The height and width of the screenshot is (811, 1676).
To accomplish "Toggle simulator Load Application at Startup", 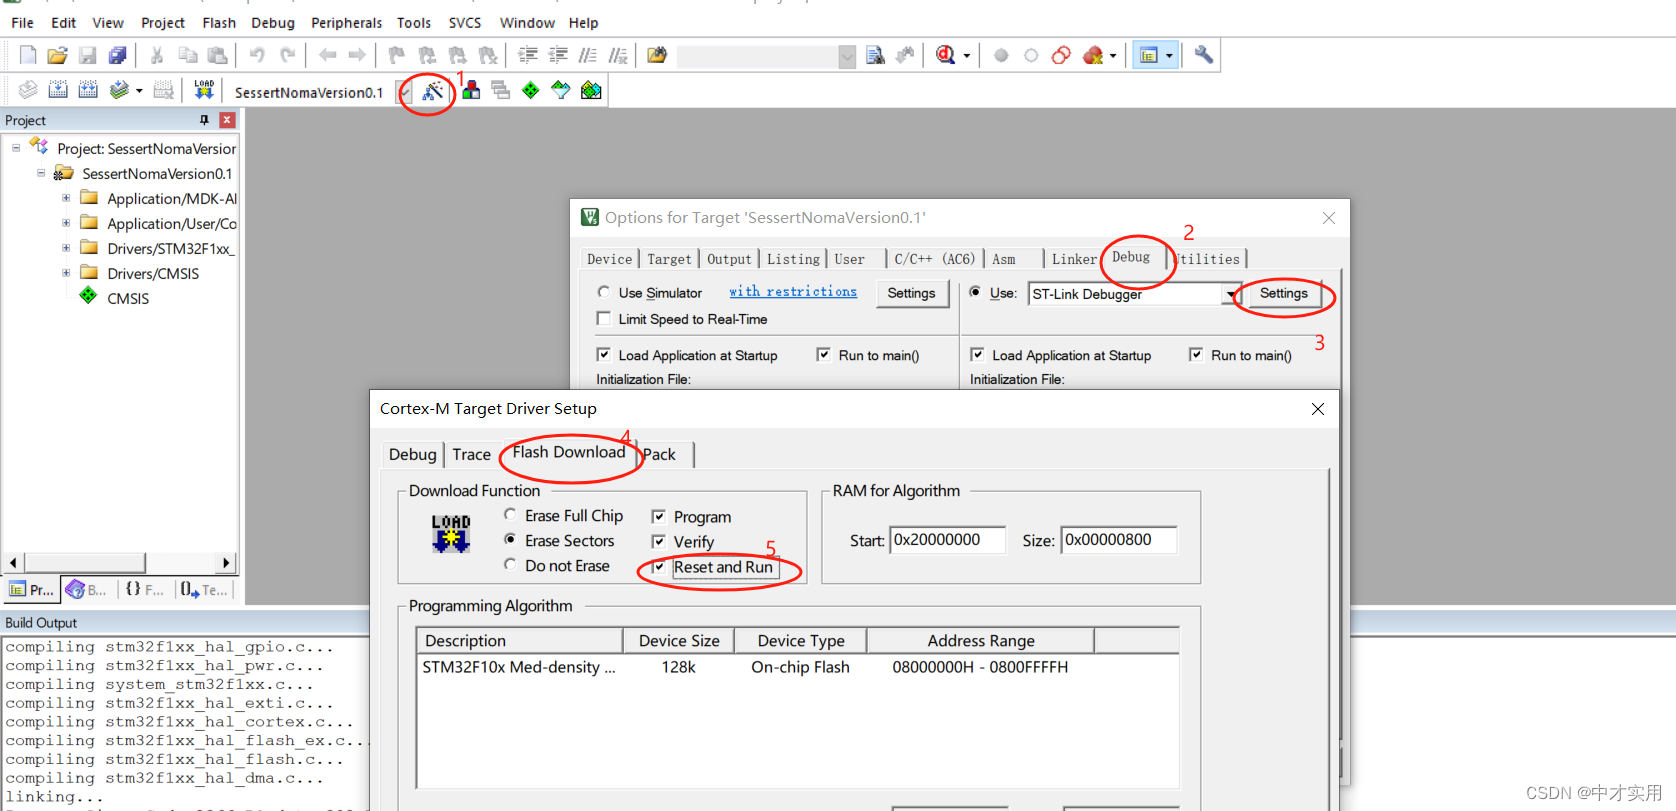I will pos(604,354).
